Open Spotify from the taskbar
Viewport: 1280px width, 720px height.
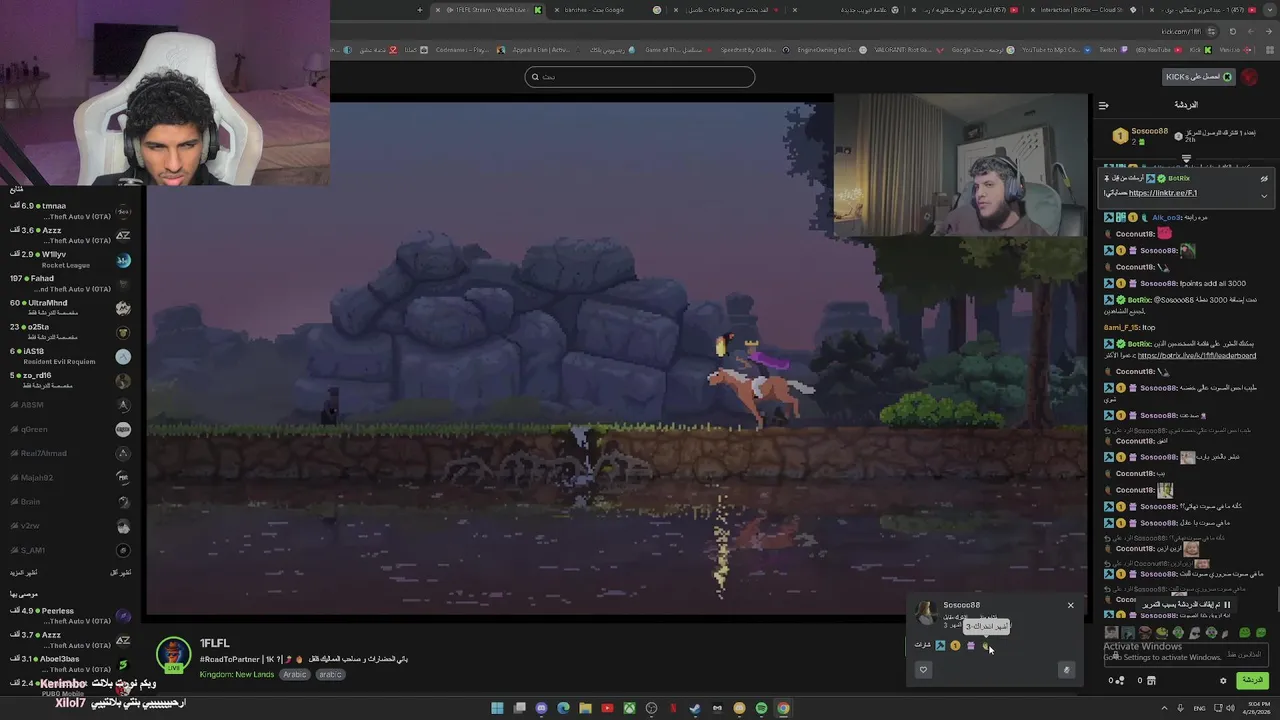(x=761, y=708)
